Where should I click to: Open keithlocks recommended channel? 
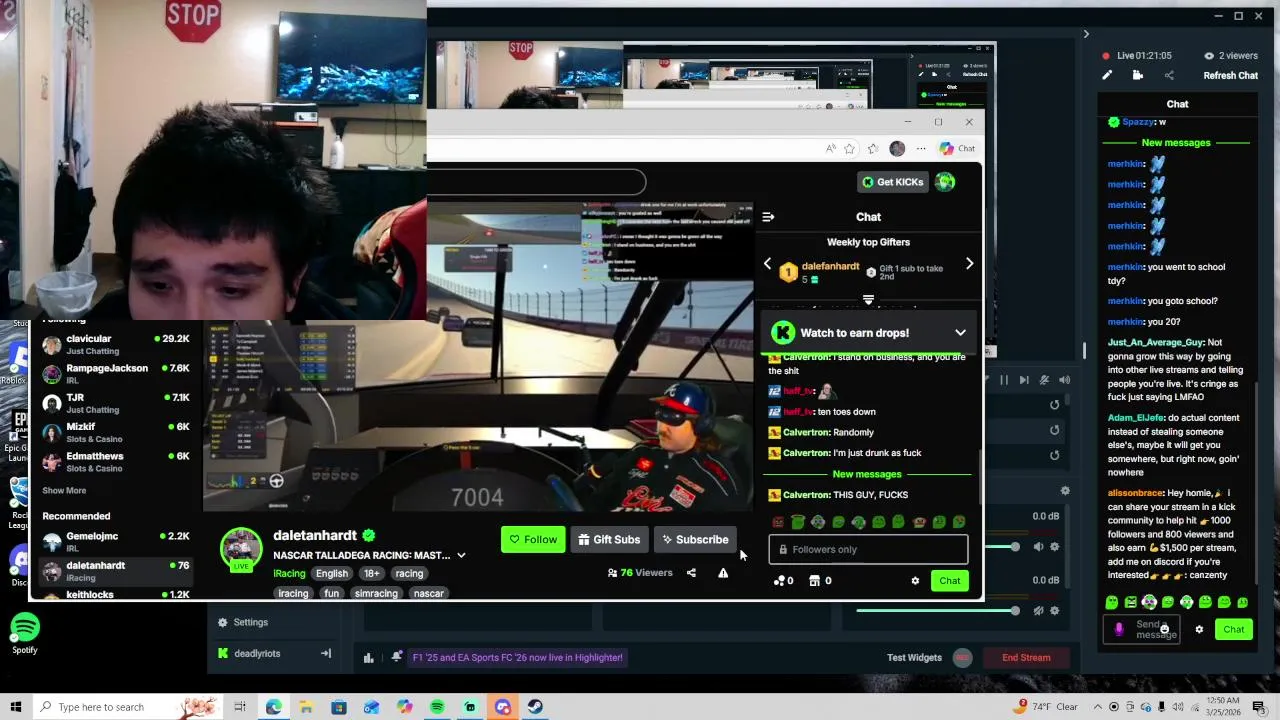click(x=114, y=594)
